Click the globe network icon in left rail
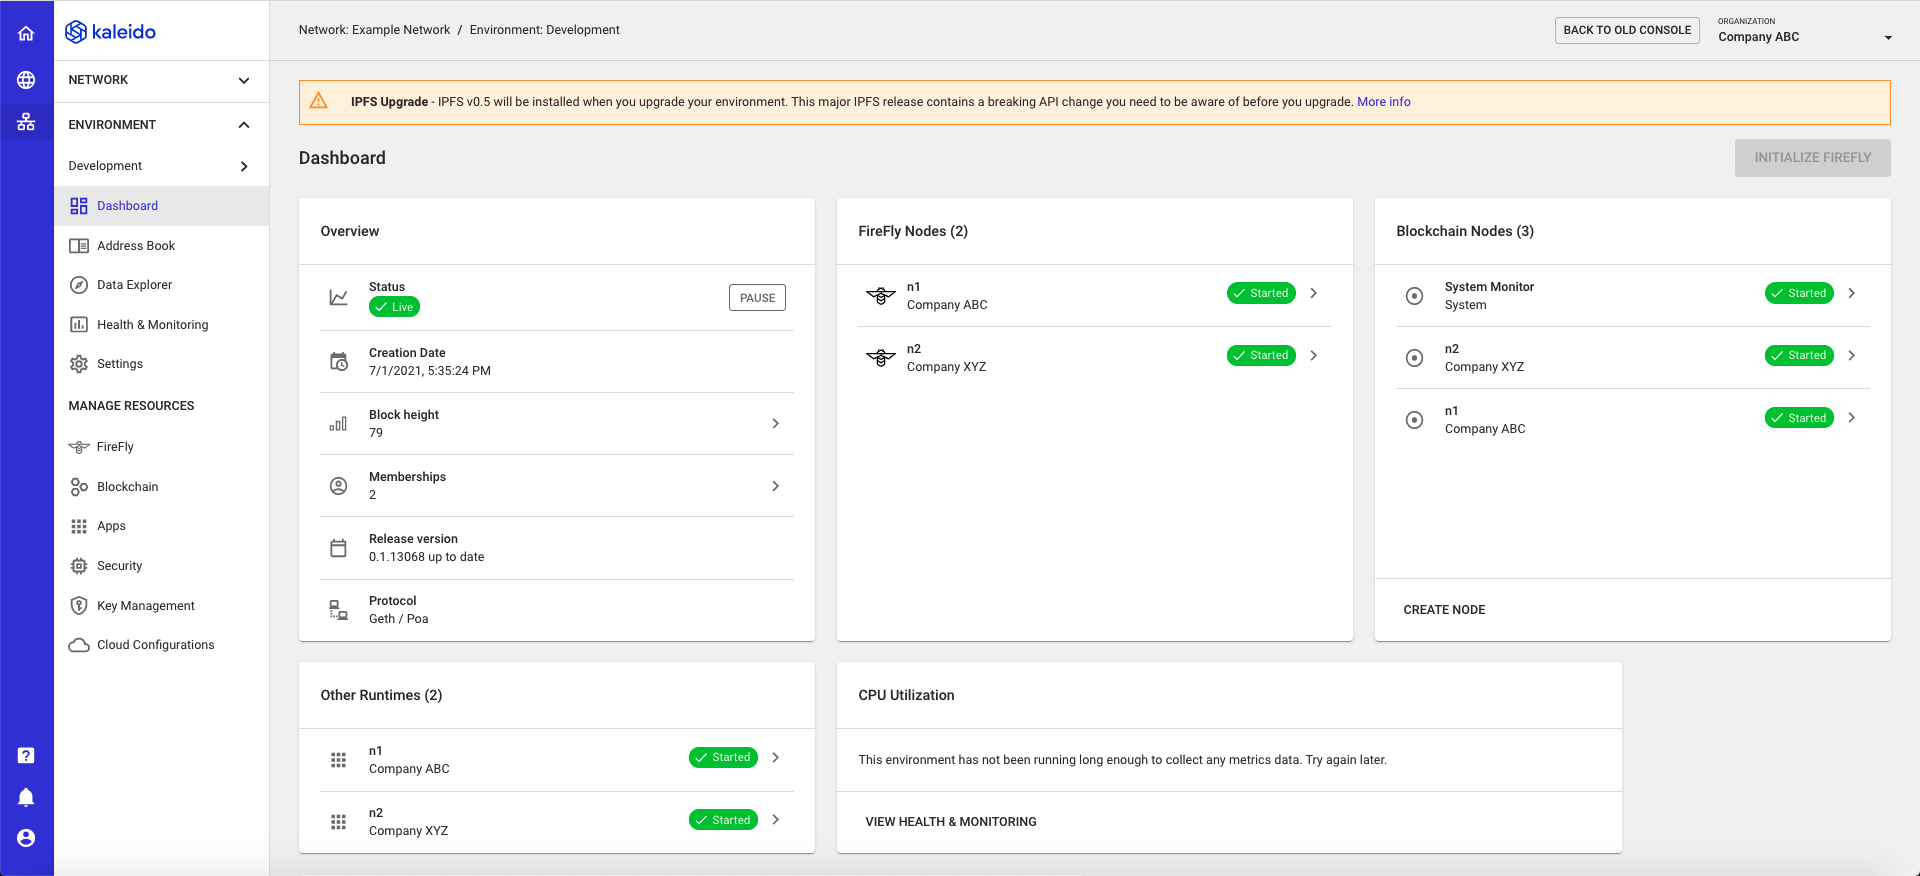The width and height of the screenshot is (1920, 876). [x=26, y=80]
